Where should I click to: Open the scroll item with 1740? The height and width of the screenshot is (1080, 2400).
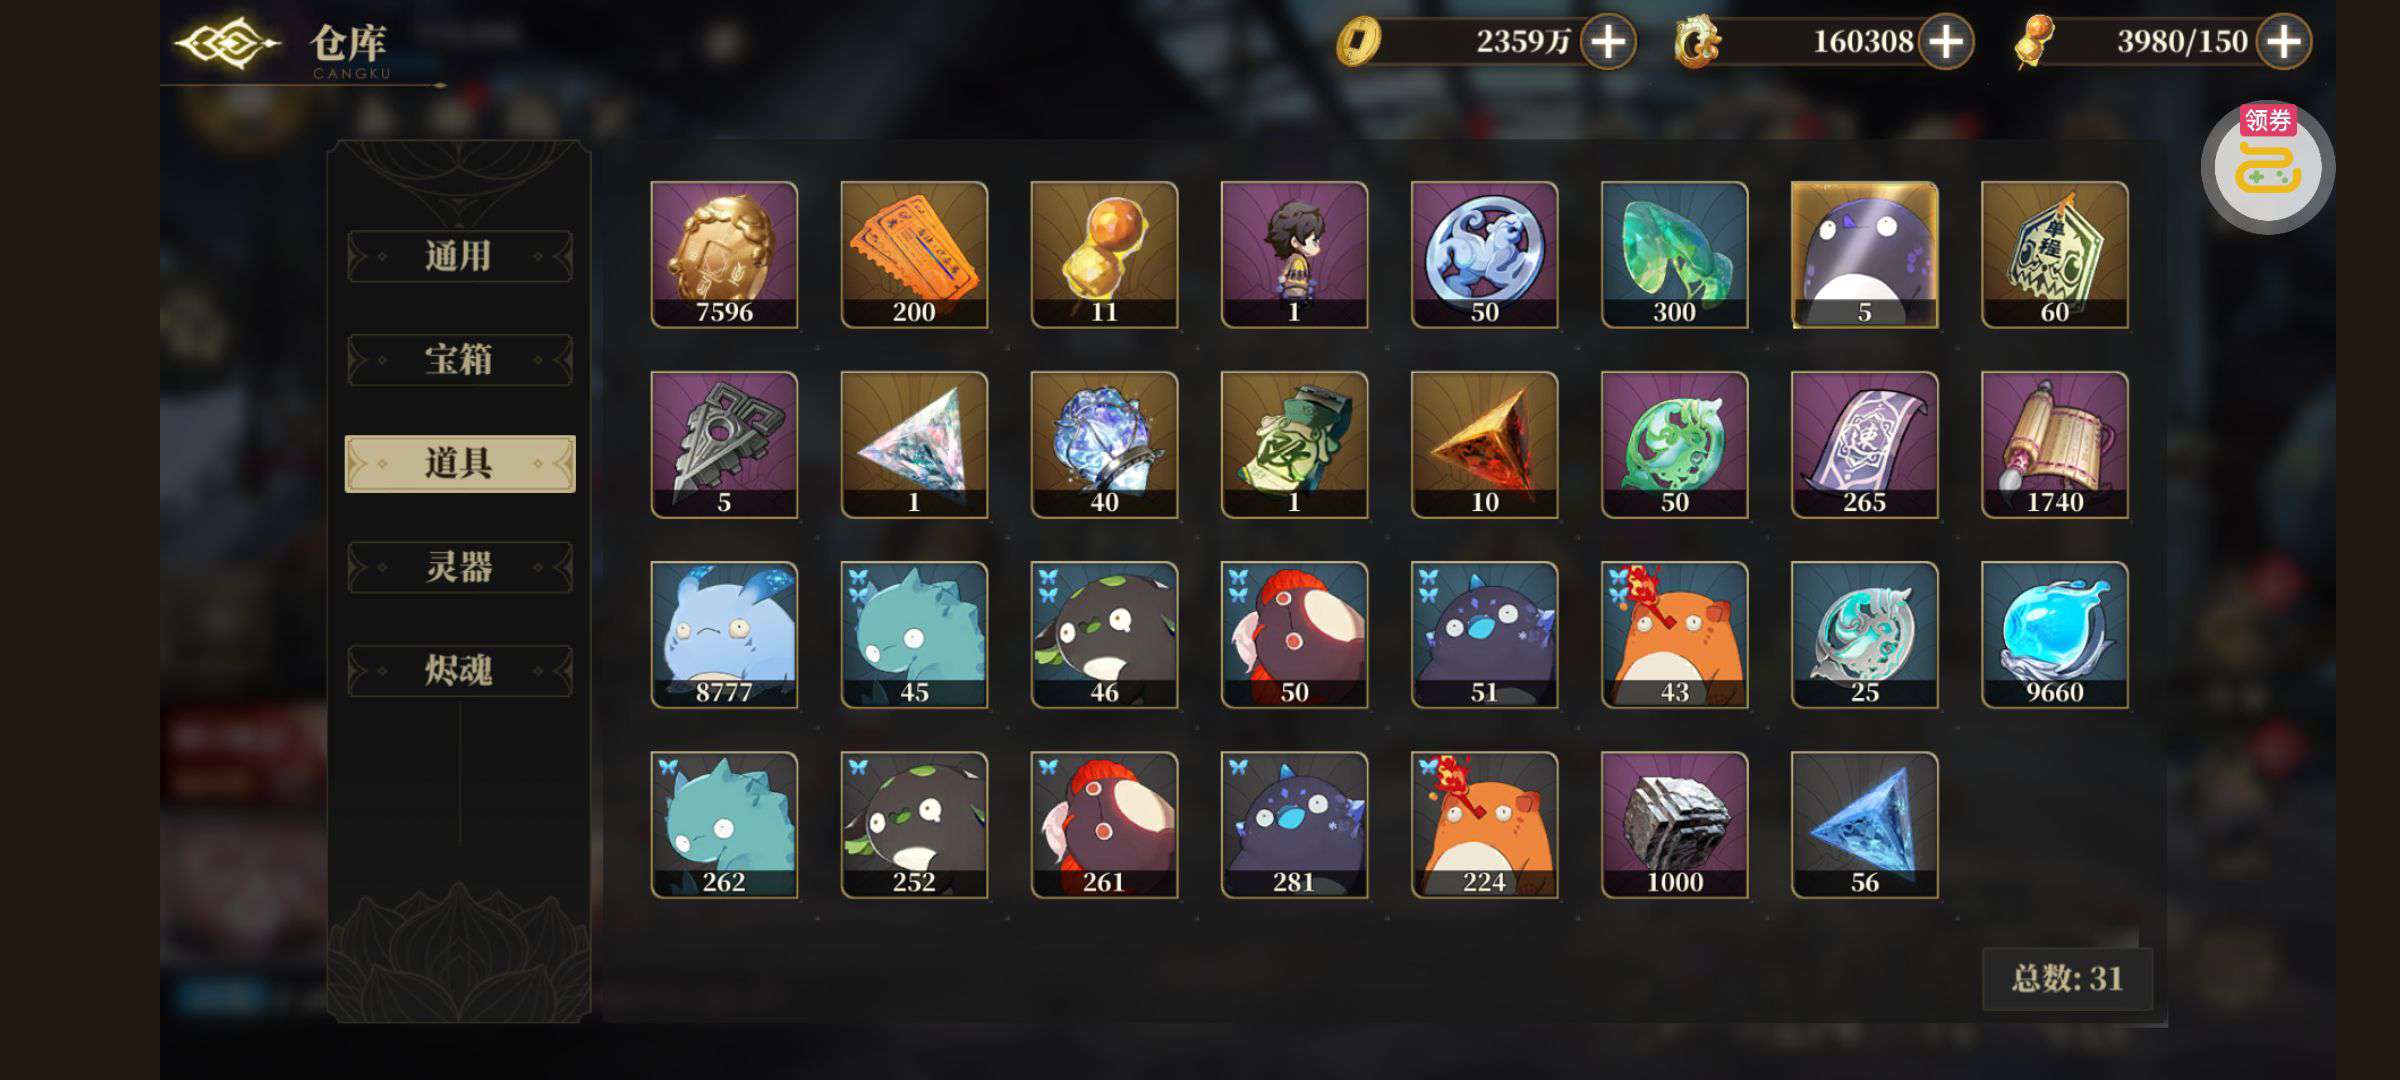(x=2054, y=445)
